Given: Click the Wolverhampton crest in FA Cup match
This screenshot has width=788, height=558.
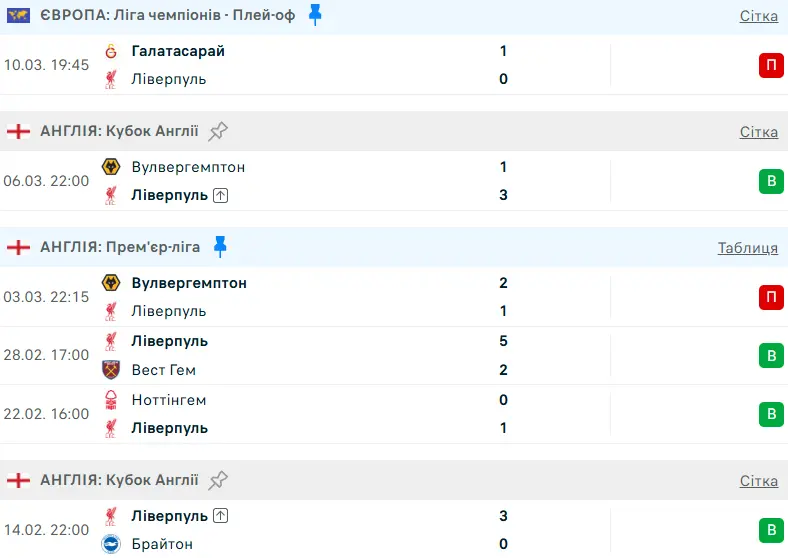Looking at the screenshot, I should [111, 167].
